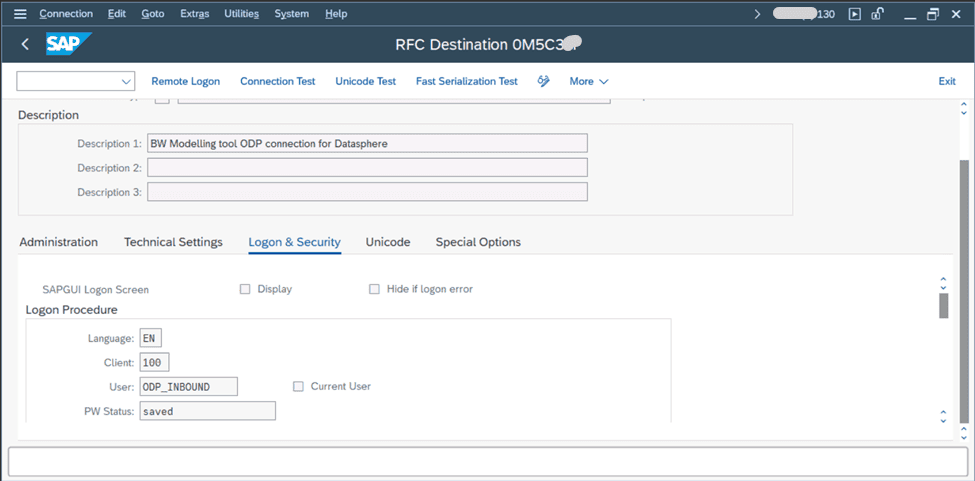Click the display/change pencil-glasses icon
Screen dimensions: 975x481
click(543, 81)
